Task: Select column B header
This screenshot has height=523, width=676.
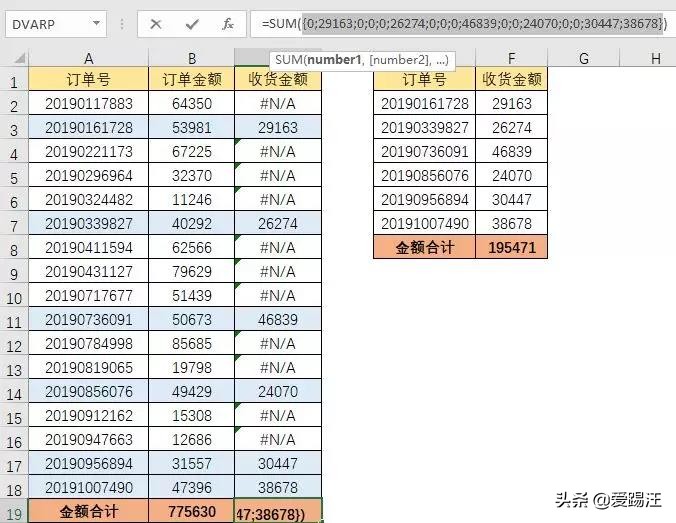Action: [x=192, y=58]
